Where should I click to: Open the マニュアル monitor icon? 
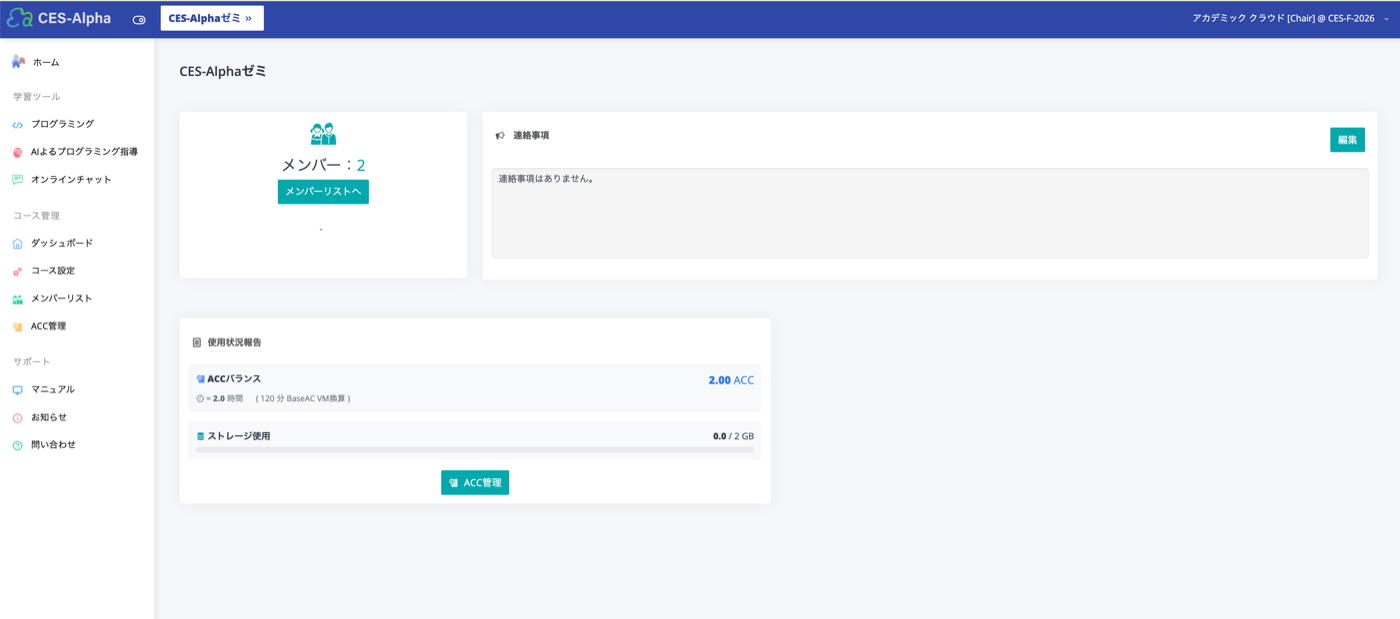tap(17, 390)
